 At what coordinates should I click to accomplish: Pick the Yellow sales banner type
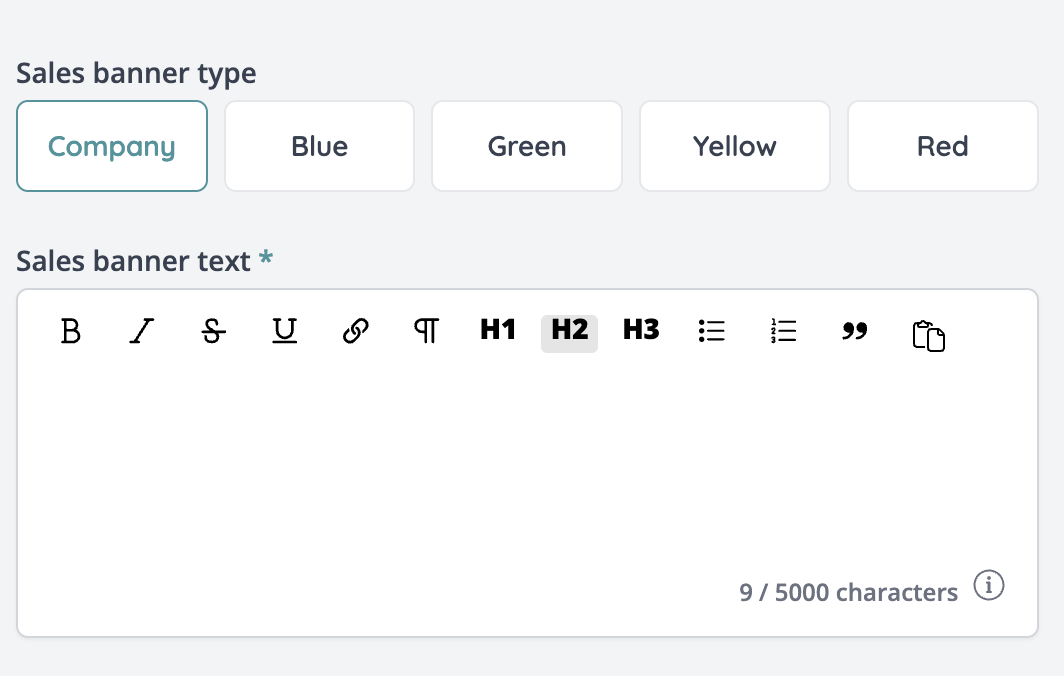735,146
